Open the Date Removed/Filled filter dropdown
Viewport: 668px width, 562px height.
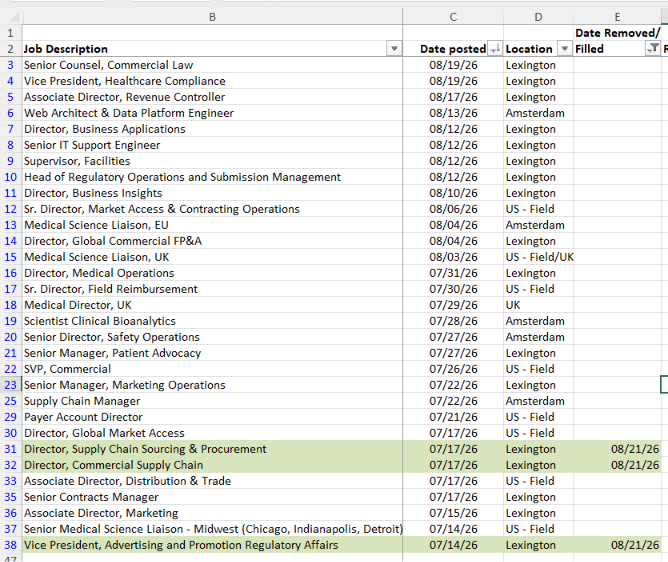point(653,49)
